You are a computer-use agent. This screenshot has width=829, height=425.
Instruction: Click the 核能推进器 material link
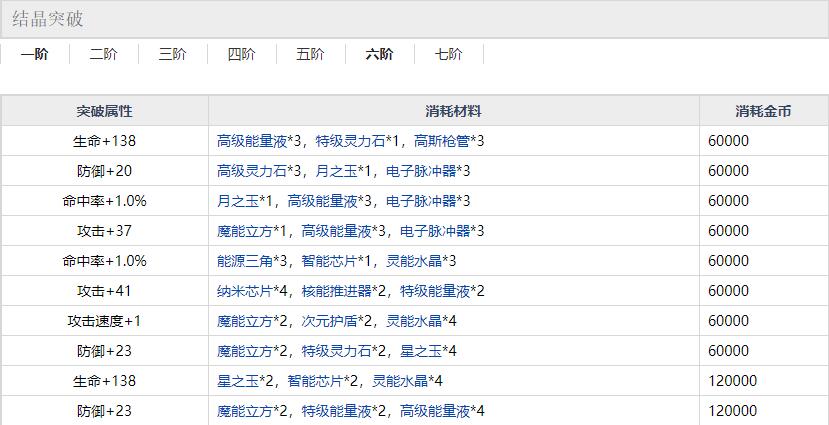click(x=343, y=291)
